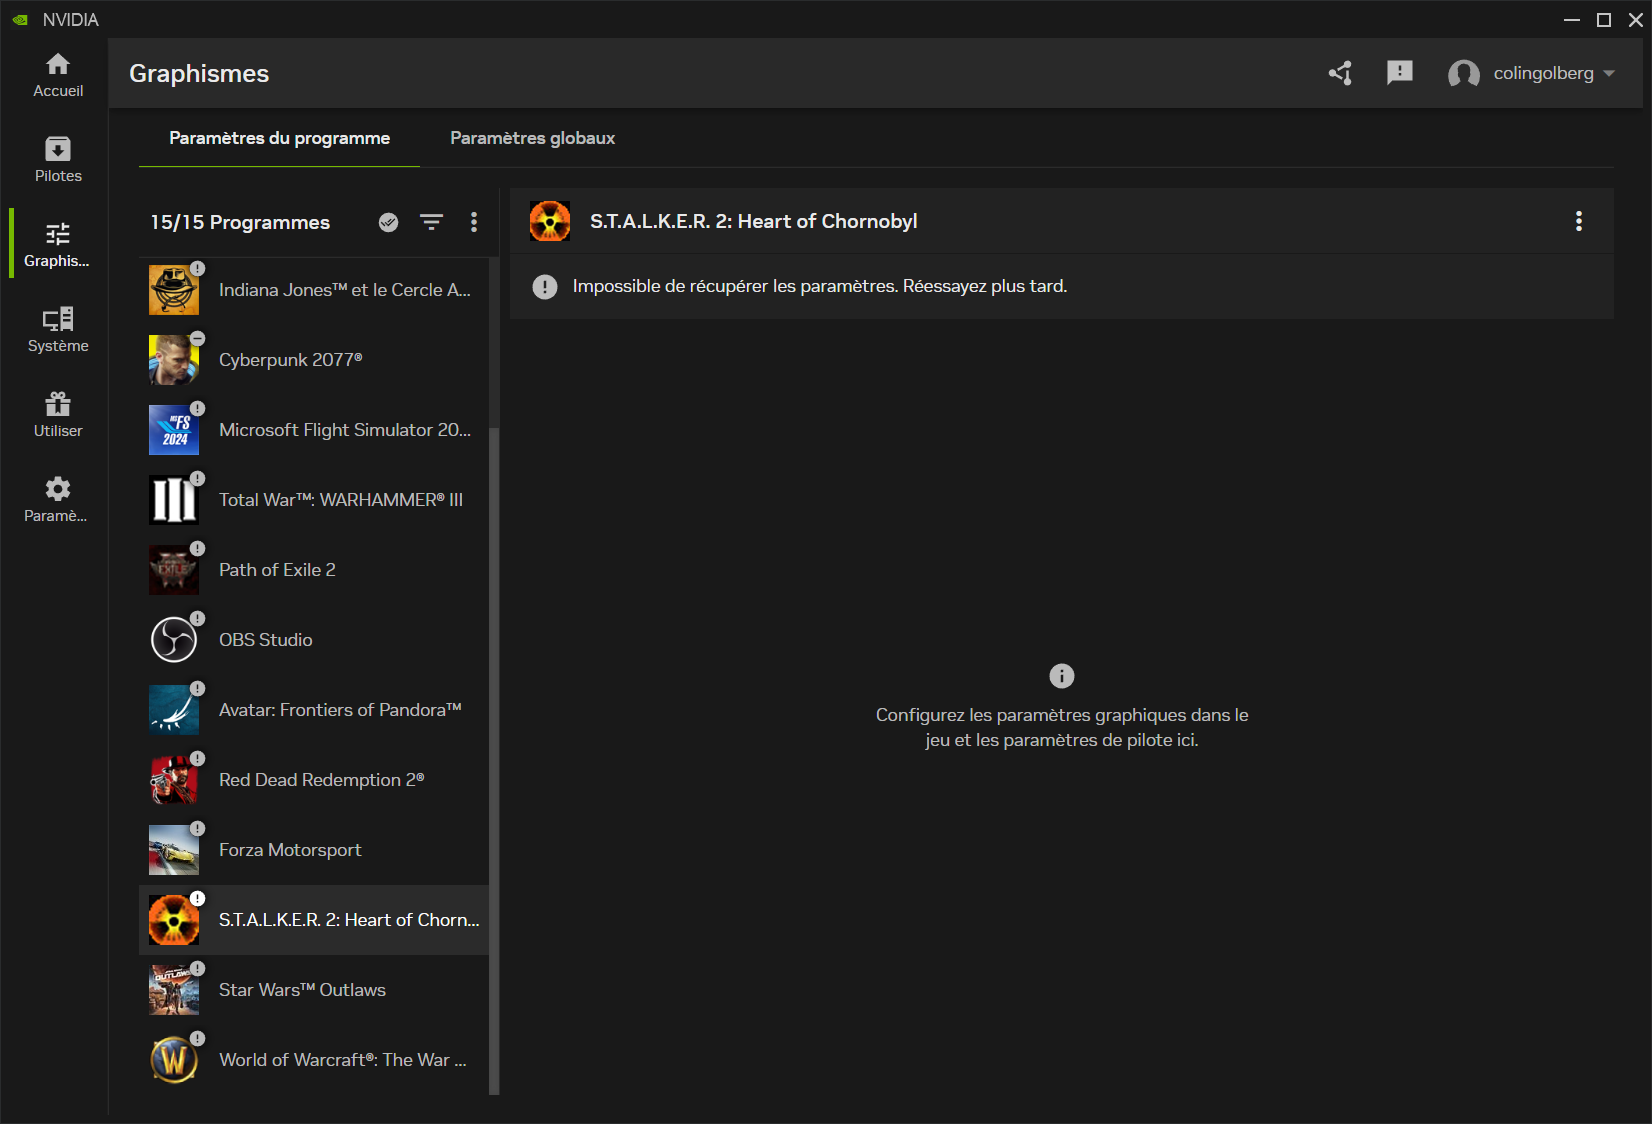This screenshot has width=1652, height=1124.
Task: Click the Cyberpunk 2077 game thumbnail
Action: (174, 360)
